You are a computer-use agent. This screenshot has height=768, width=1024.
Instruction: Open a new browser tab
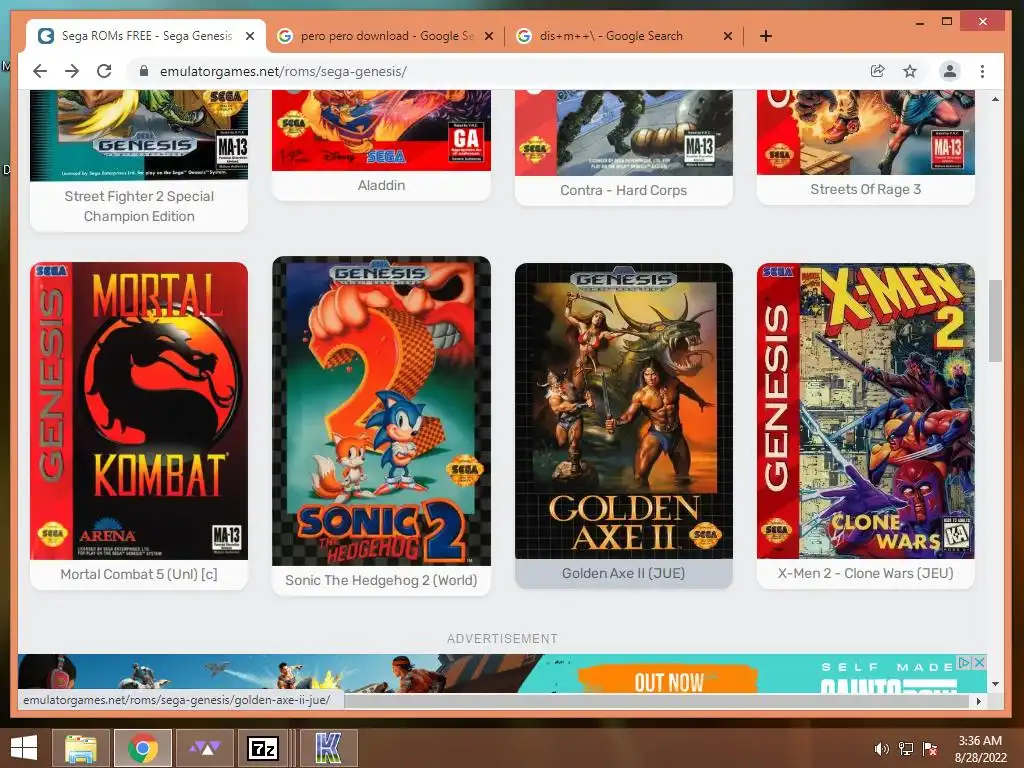(x=766, y=36)
